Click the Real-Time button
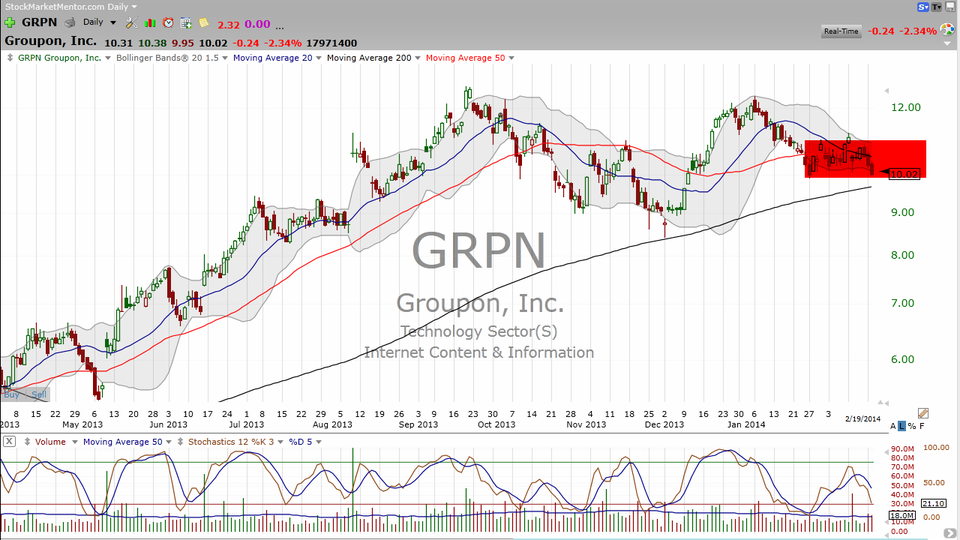 point(841,31)
